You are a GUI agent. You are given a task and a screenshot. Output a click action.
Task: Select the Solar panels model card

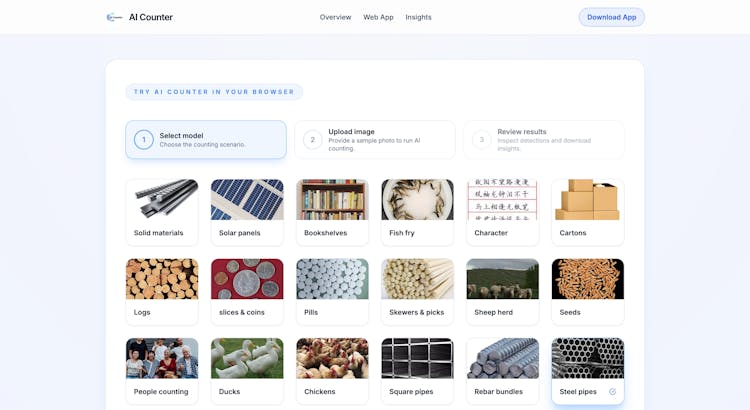[247, 212]
